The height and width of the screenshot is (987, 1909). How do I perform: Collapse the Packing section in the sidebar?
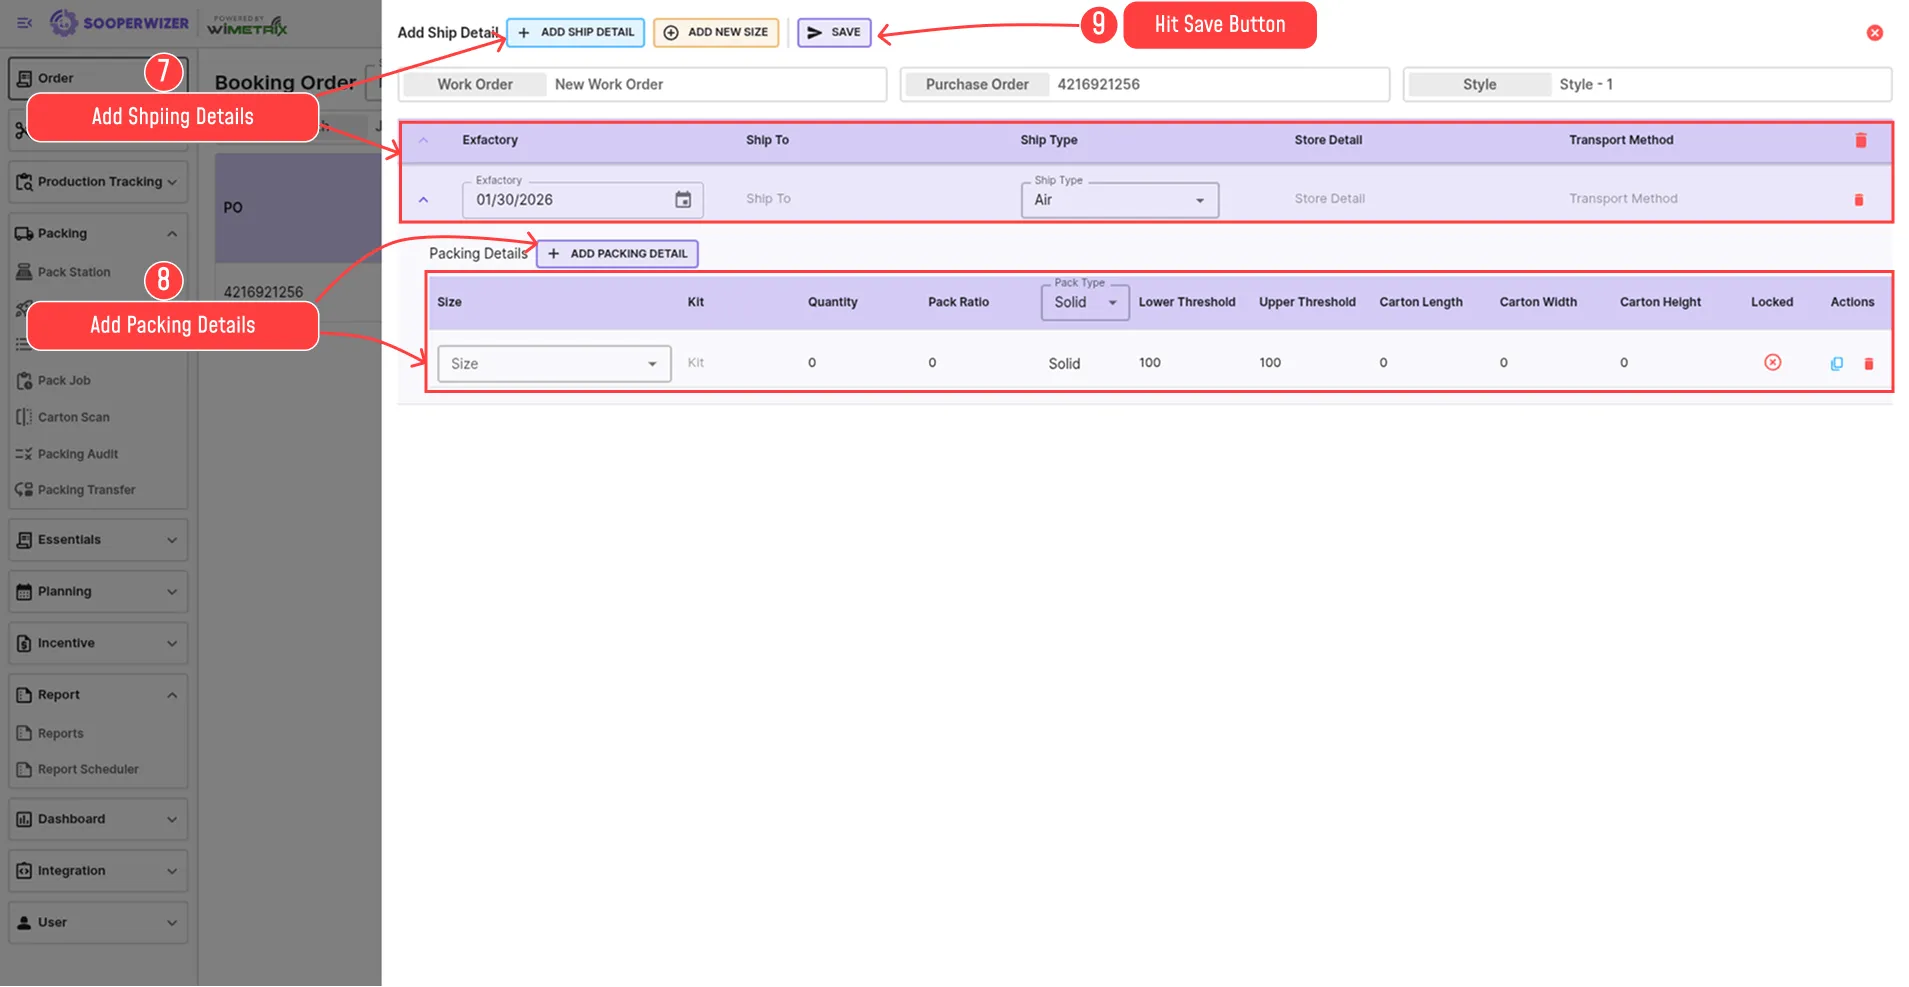tap(170, 233)
